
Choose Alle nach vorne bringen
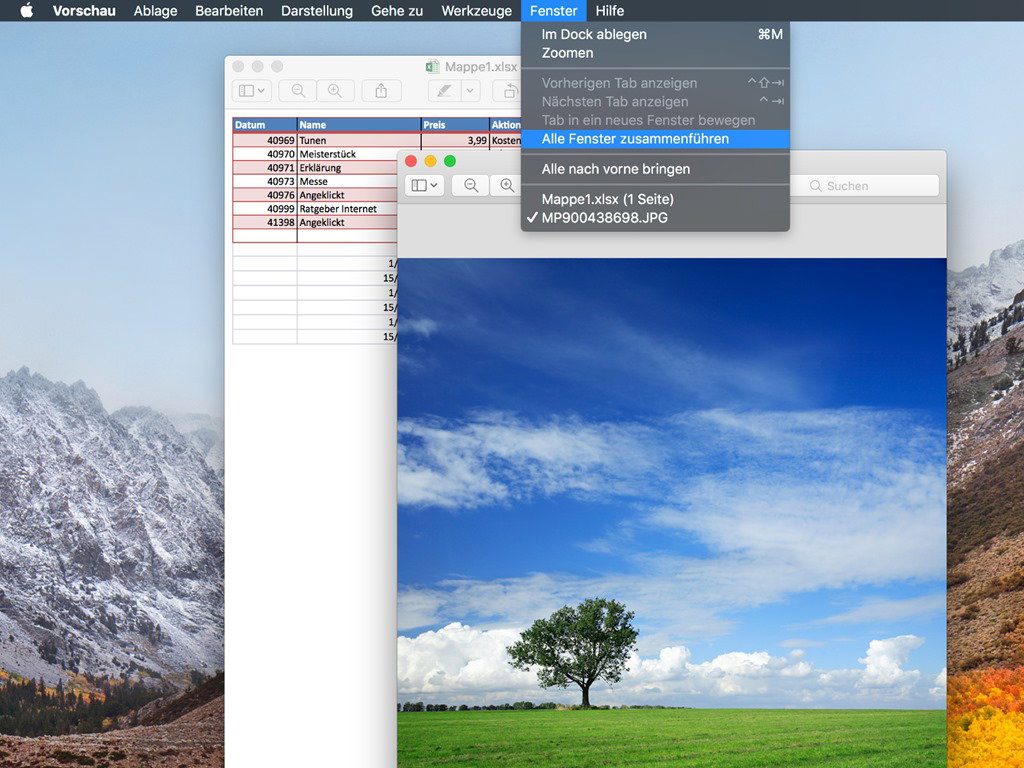click(615, 169)
